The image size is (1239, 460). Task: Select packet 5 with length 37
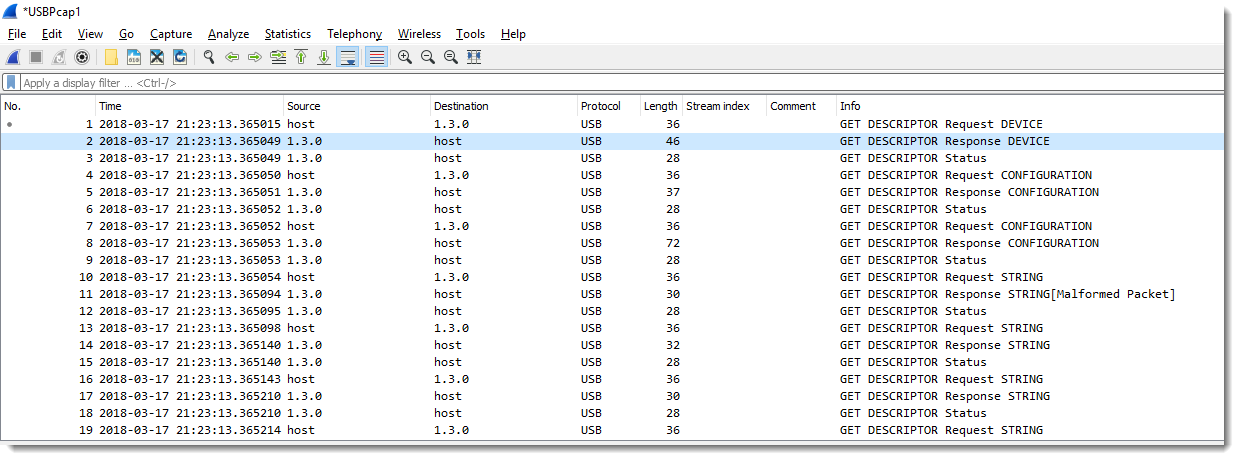(x=612, y=192)
